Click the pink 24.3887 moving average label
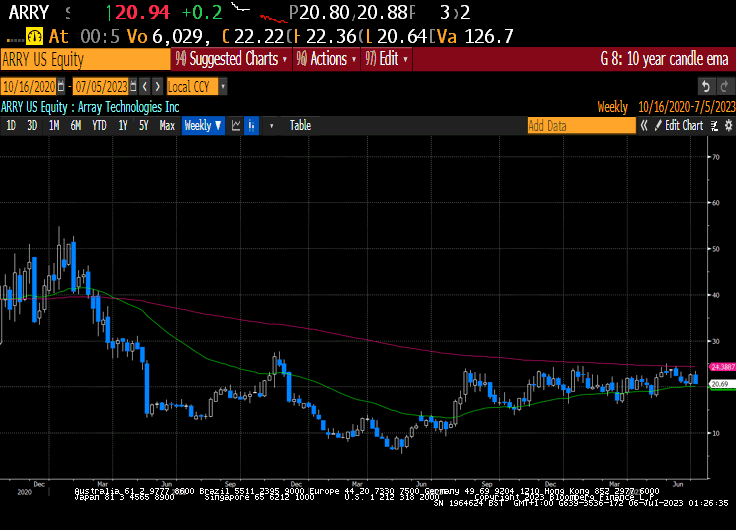736x530 pixels. click(723, 367)
